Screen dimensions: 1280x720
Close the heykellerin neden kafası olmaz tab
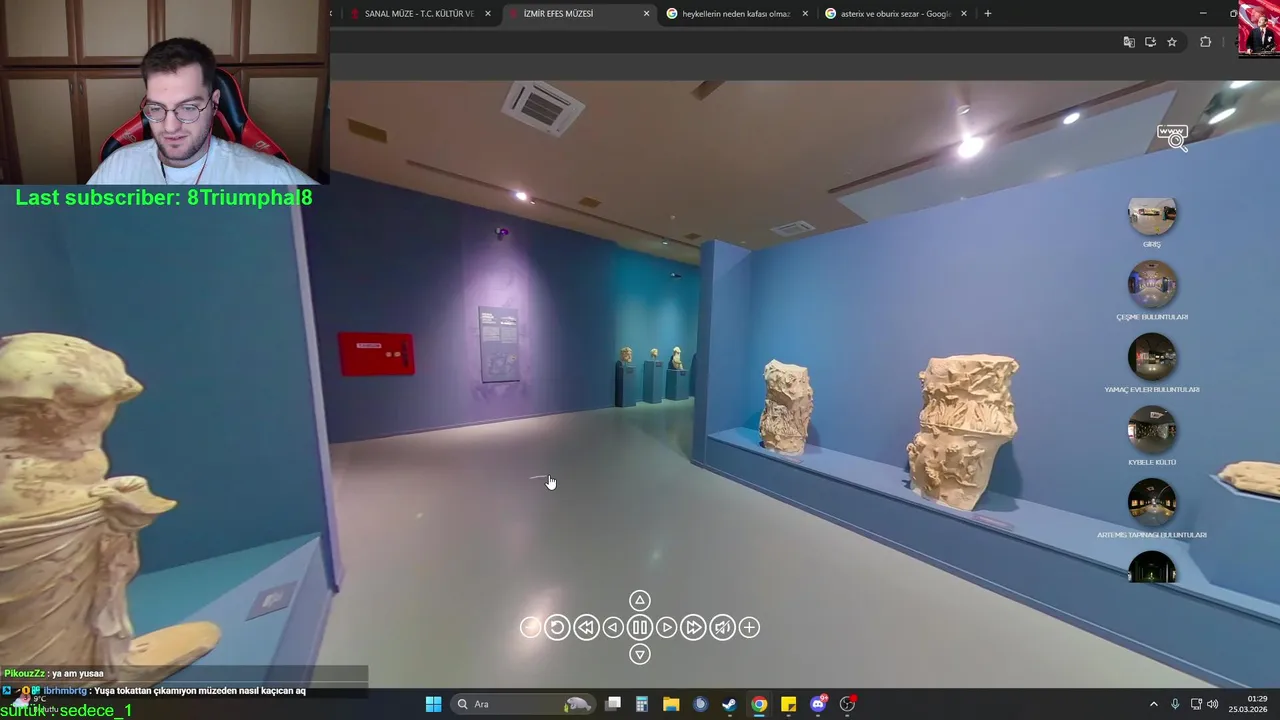(805, 14)
